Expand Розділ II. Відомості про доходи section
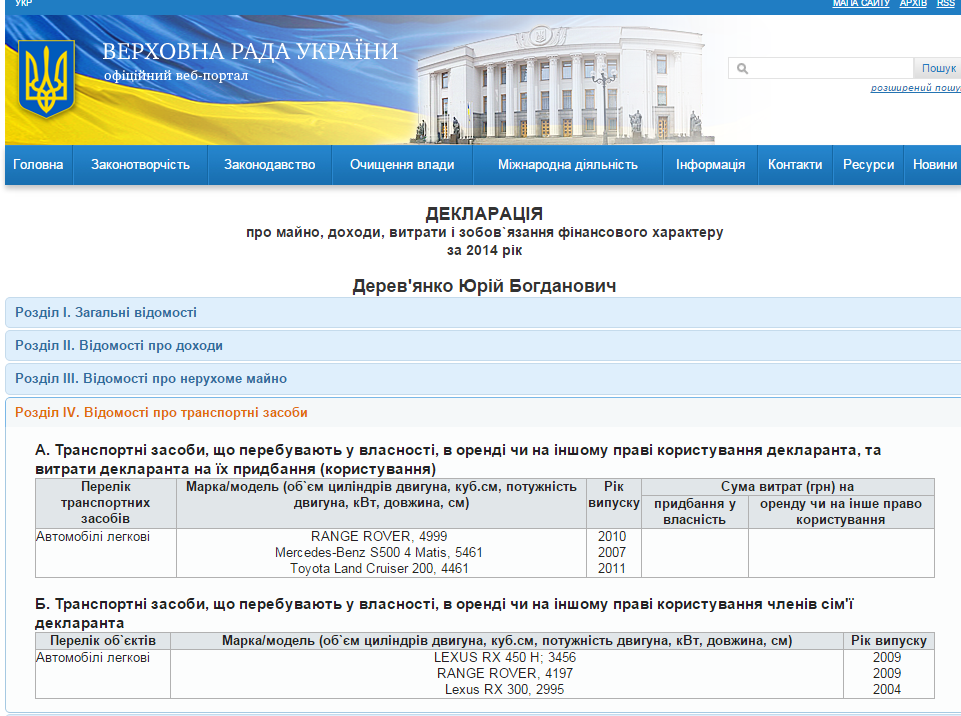This screenshot has width=961, height=716. 119,345
